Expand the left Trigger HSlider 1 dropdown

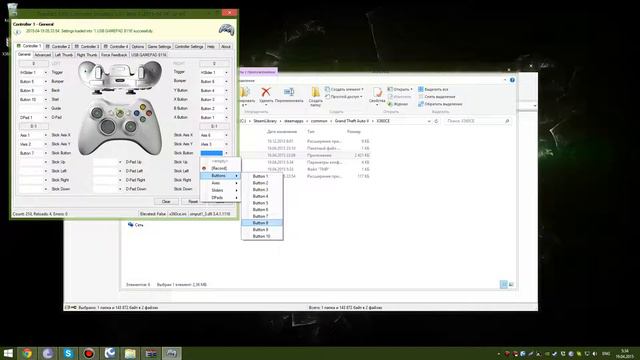point(45,73)
